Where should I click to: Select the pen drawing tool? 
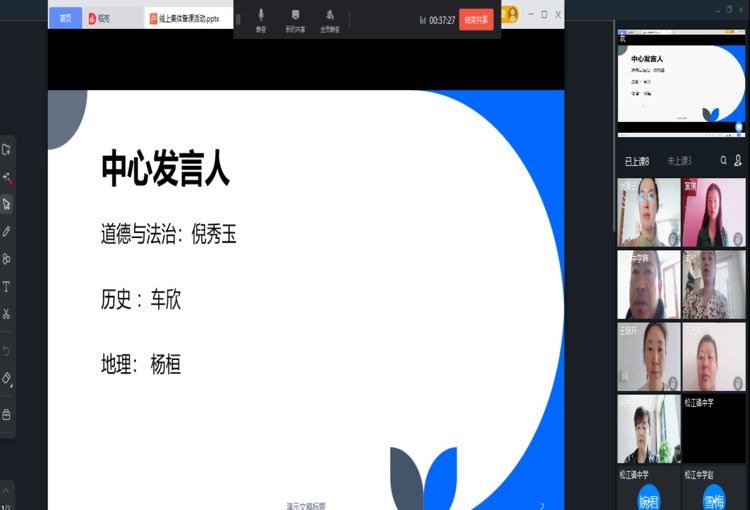(x=7, y=231)
